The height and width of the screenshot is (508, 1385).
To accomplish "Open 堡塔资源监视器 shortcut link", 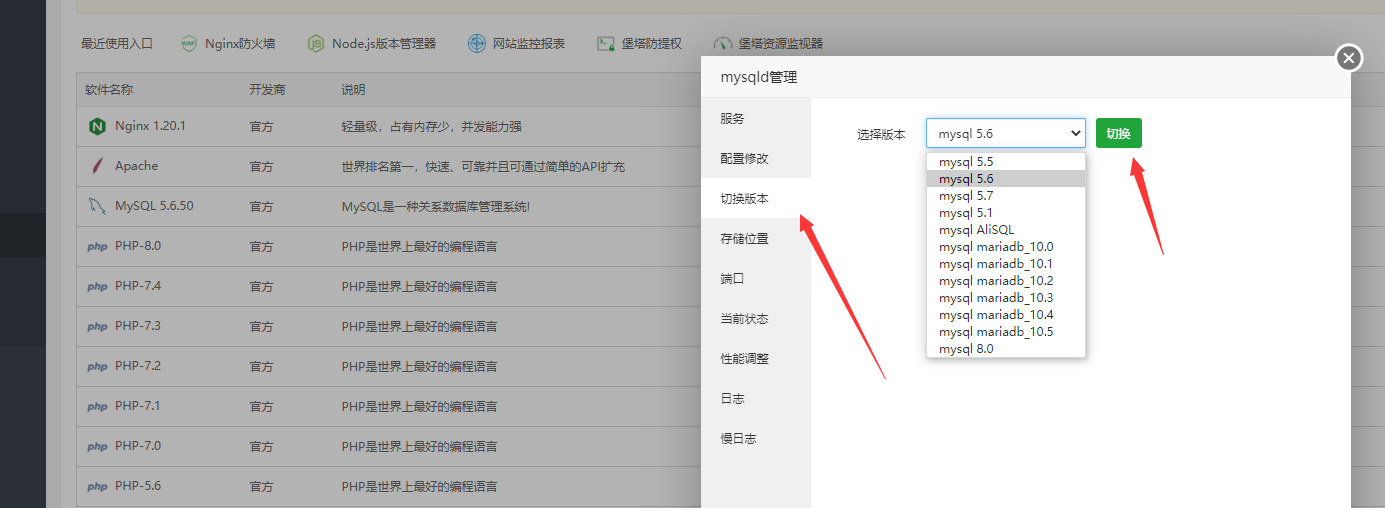I will (x=781, y=44).
